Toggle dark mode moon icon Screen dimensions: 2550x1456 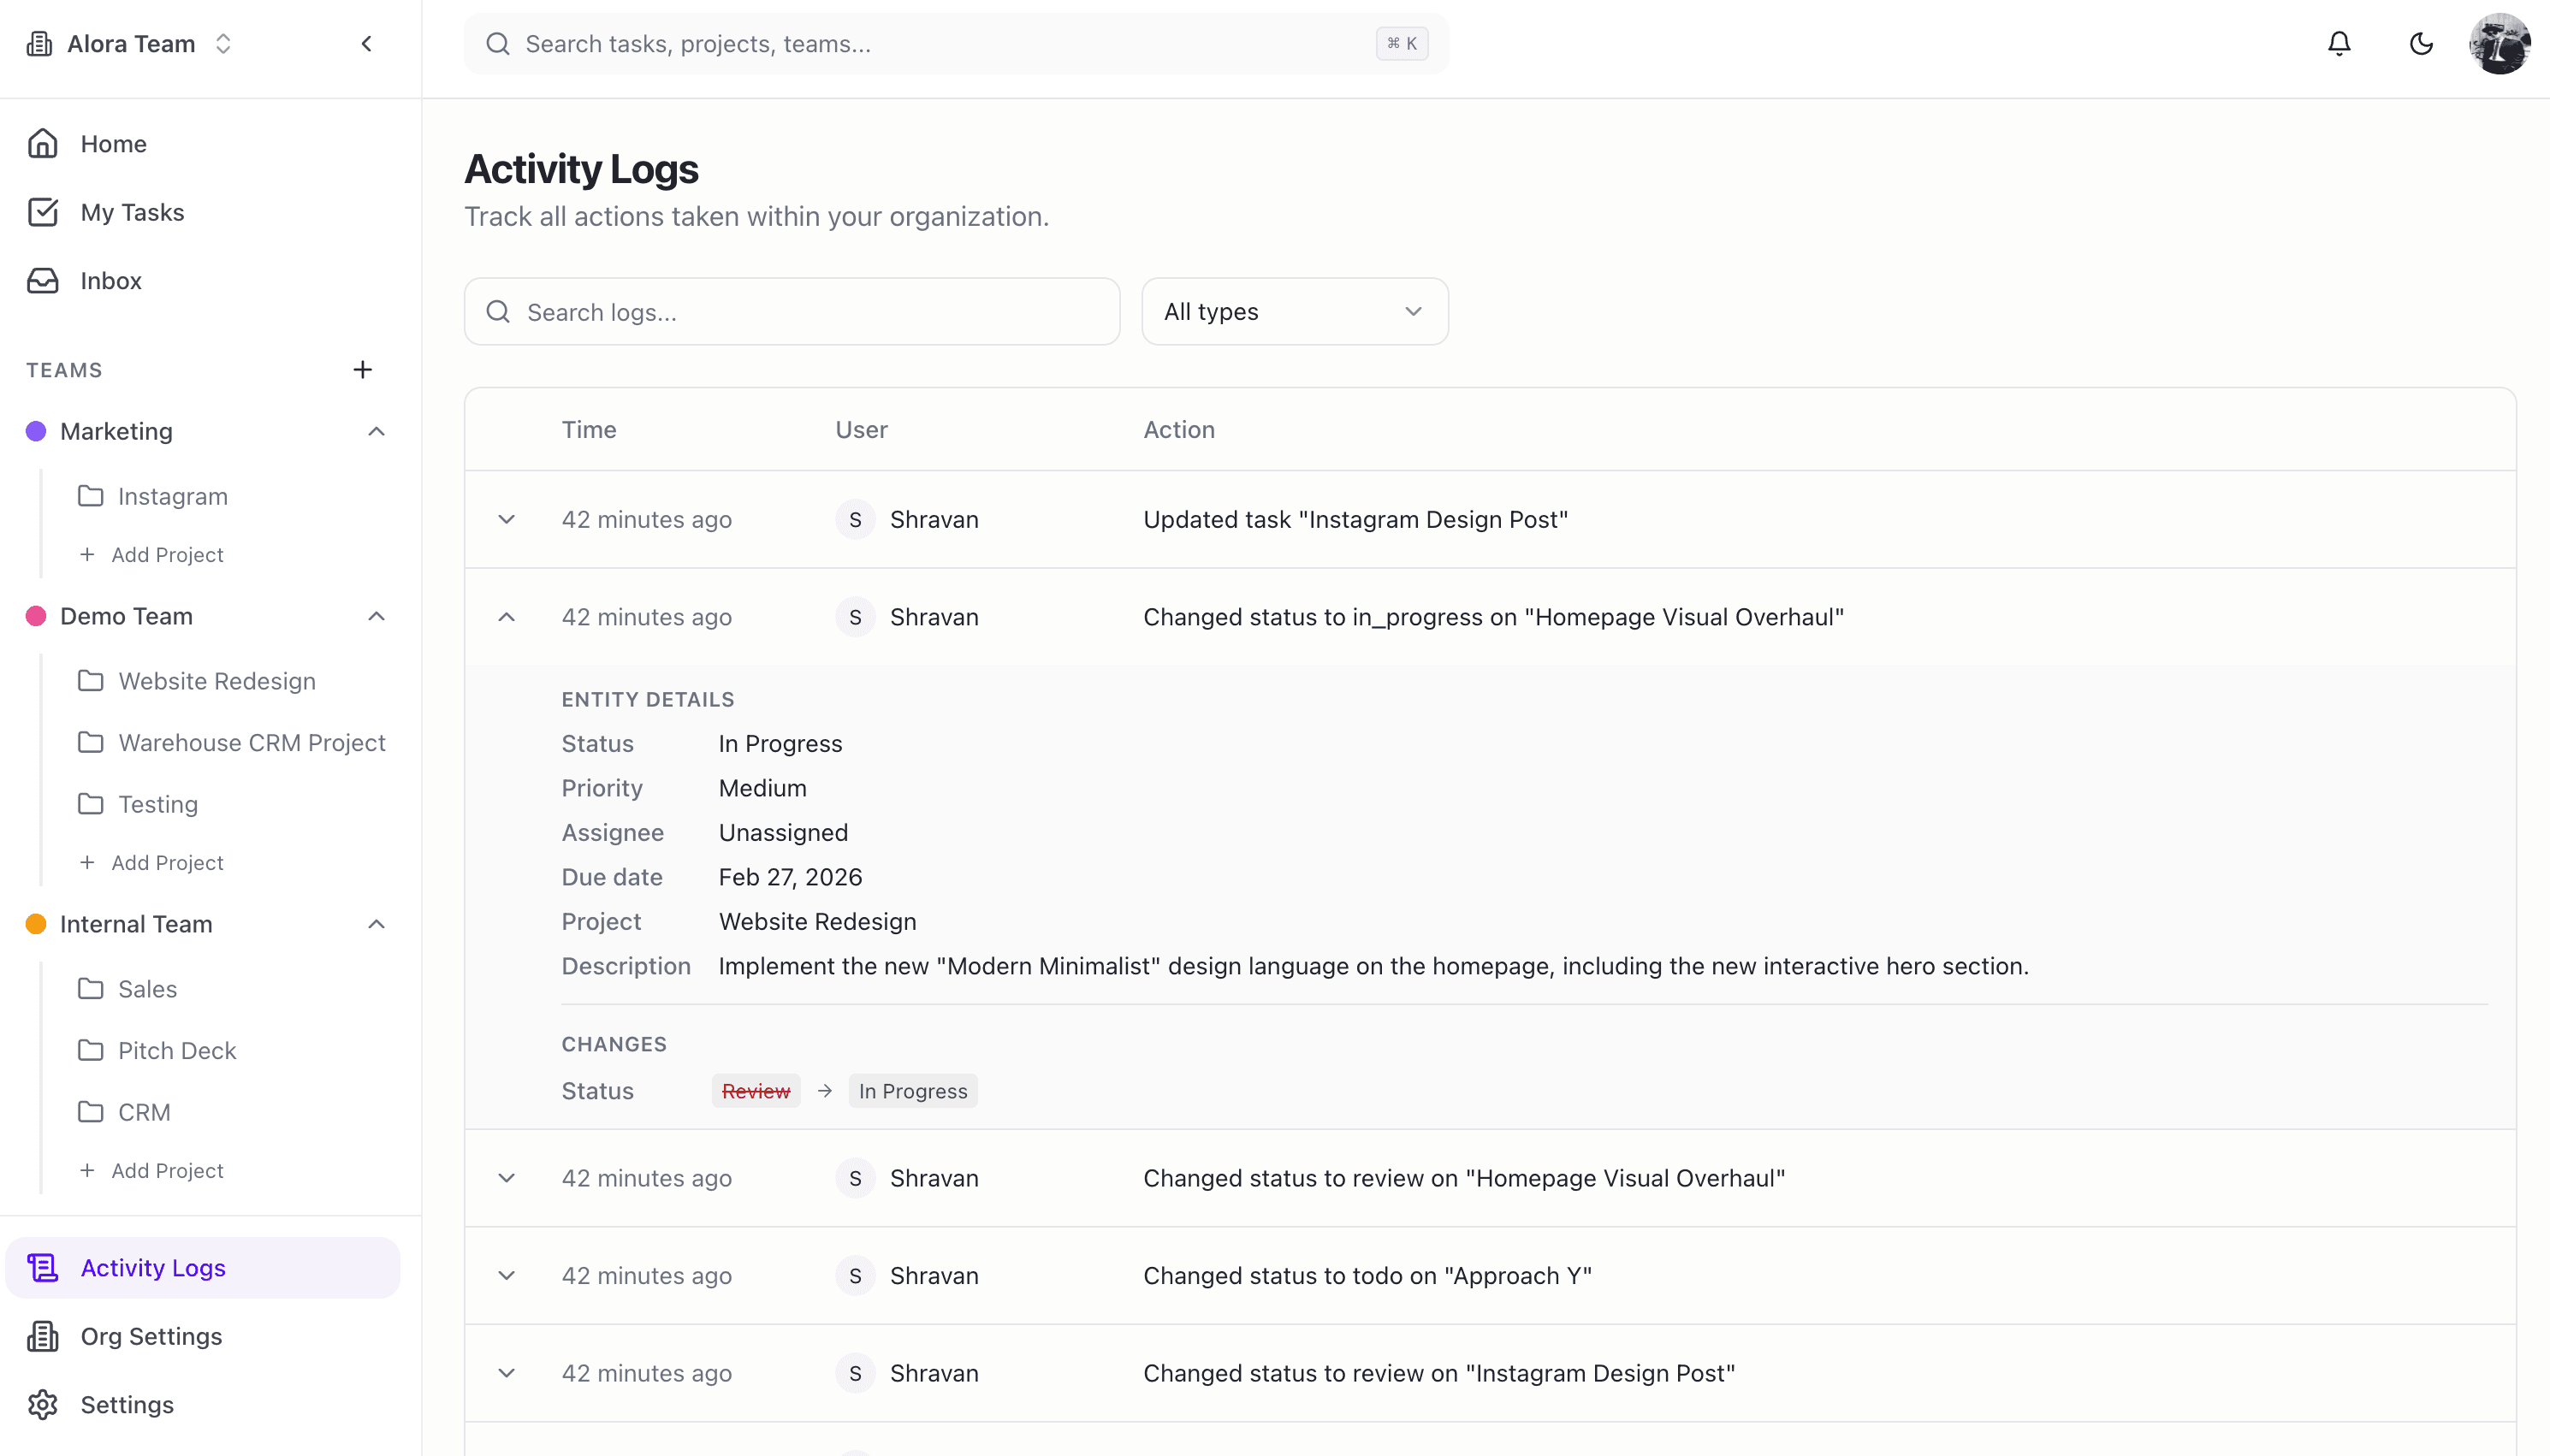coord(2421,43)
